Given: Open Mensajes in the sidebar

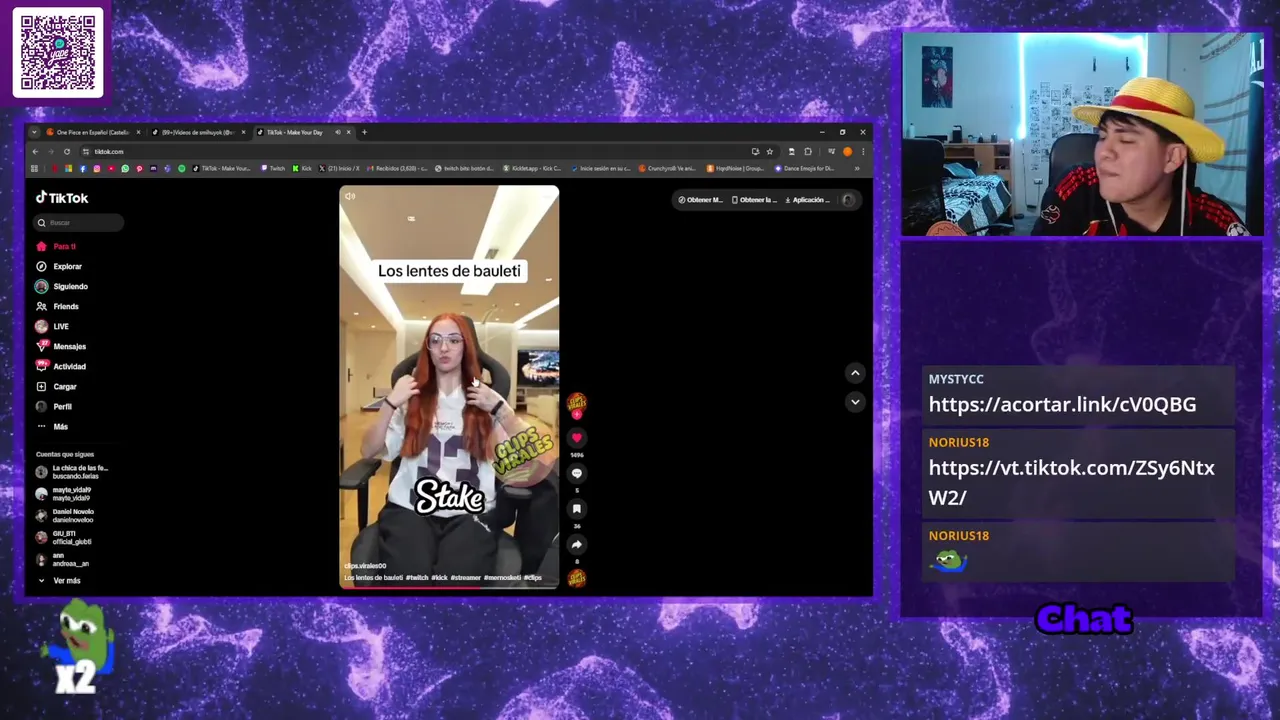Looking at the screenshot, I should (x=61, y=346).
